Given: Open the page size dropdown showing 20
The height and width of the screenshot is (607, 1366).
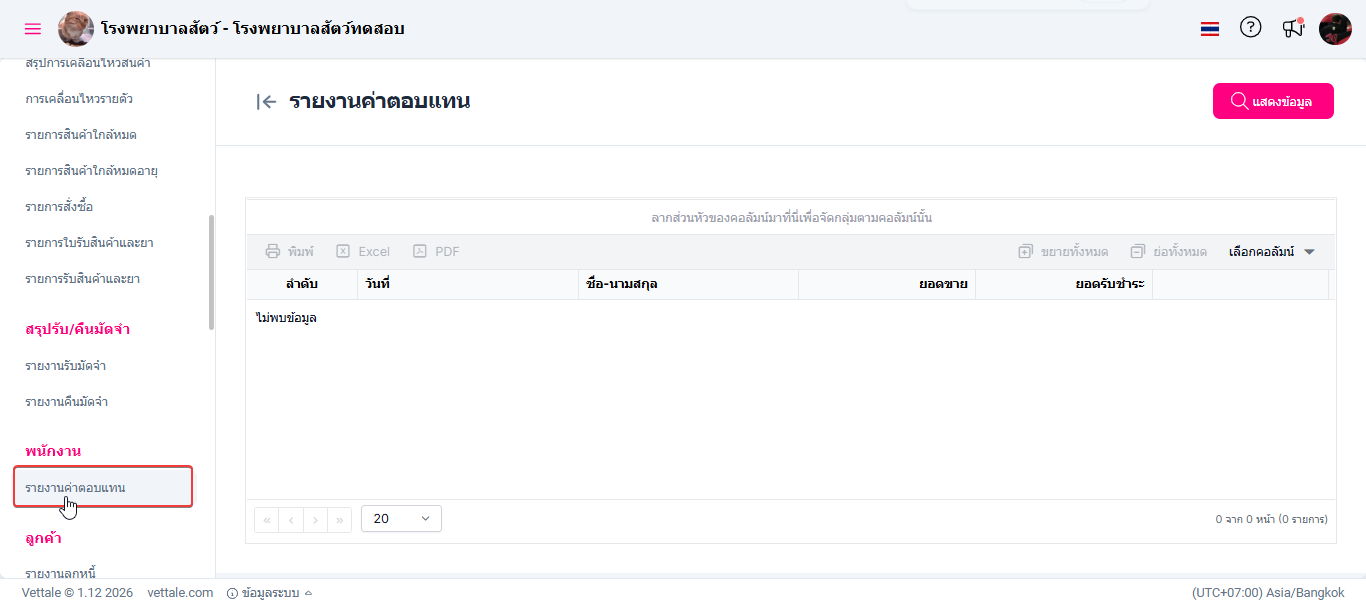Looking at the screenshot, I should 401,519.
